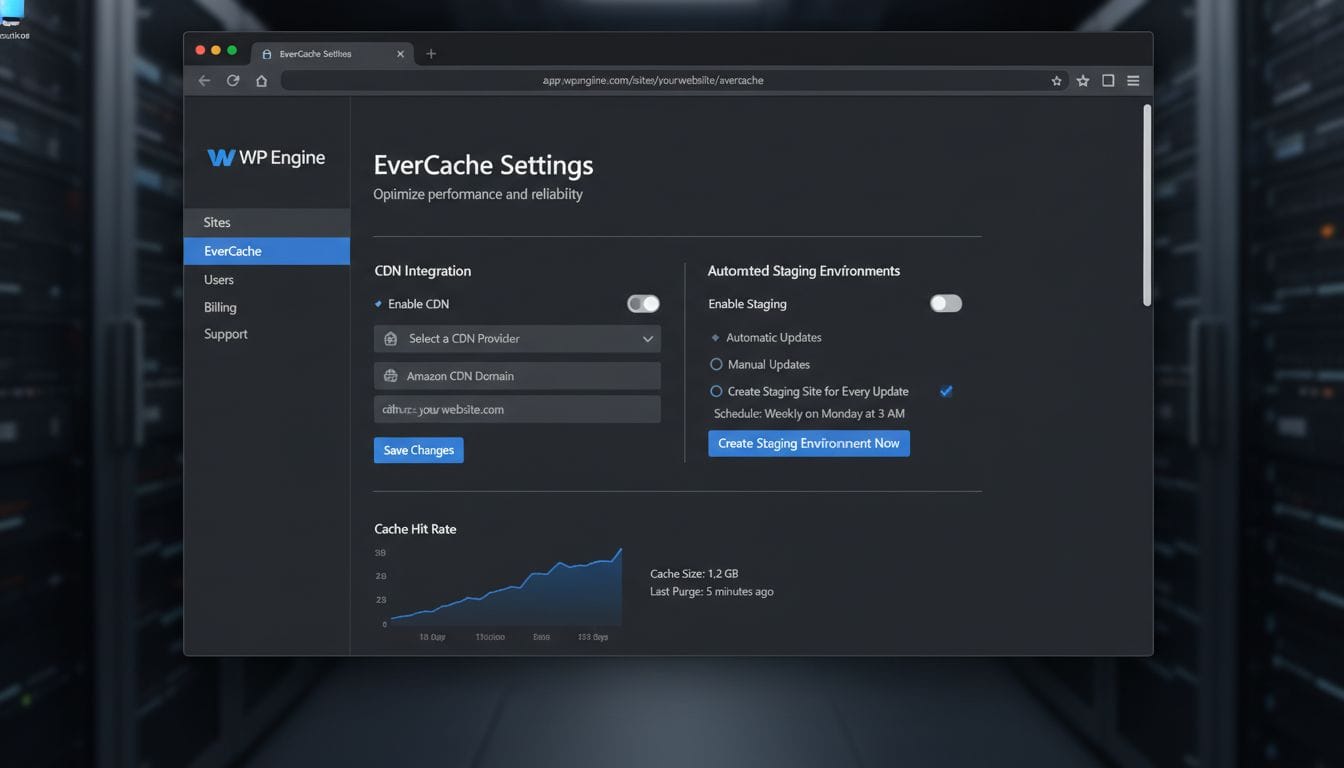Viewport: 1344px width, 768px height.
Task: Click the browser address bar URL
Action: 653,80
